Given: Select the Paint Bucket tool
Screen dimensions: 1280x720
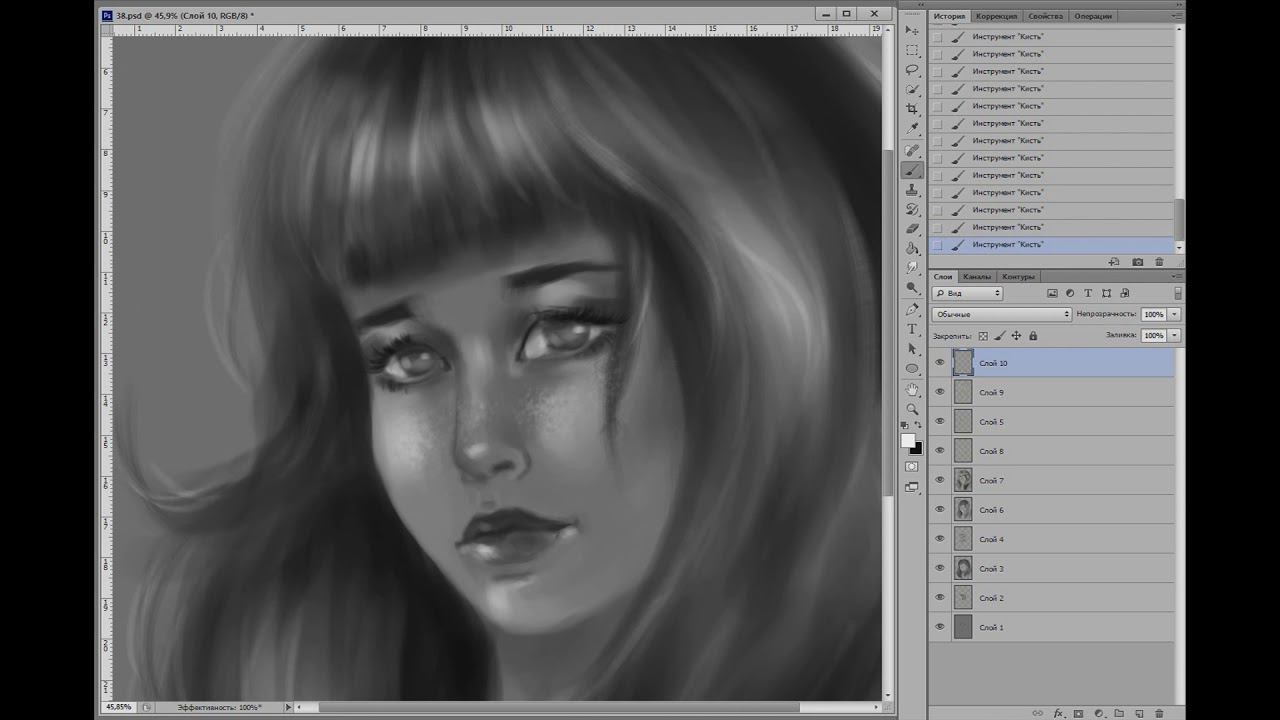Looking at the screenshot, I should click(x=912, y=248).
